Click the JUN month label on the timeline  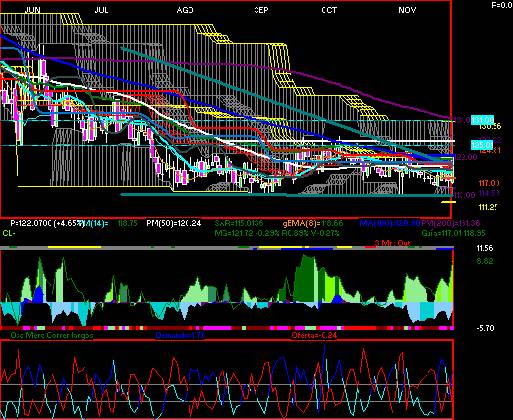tap(33, 10)
